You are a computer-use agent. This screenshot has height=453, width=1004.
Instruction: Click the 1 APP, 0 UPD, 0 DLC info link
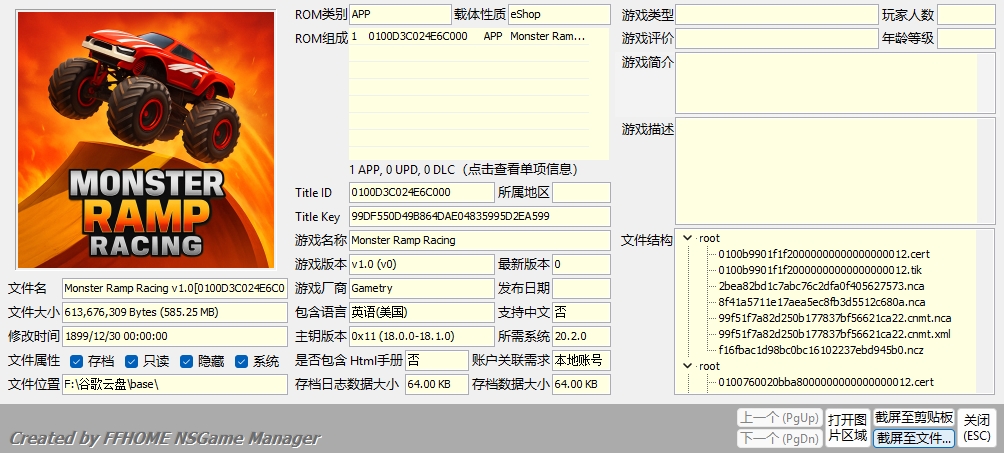[x=478, y=168]
